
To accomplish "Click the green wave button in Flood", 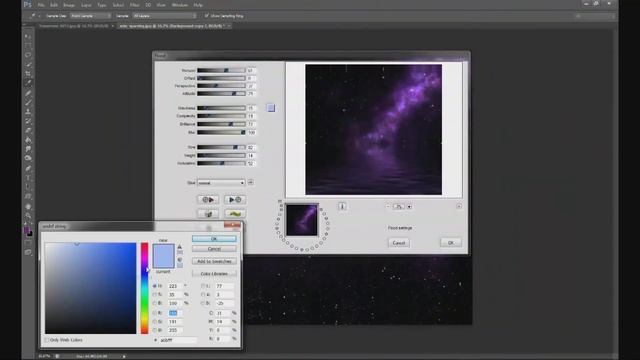I will (235, 213).
